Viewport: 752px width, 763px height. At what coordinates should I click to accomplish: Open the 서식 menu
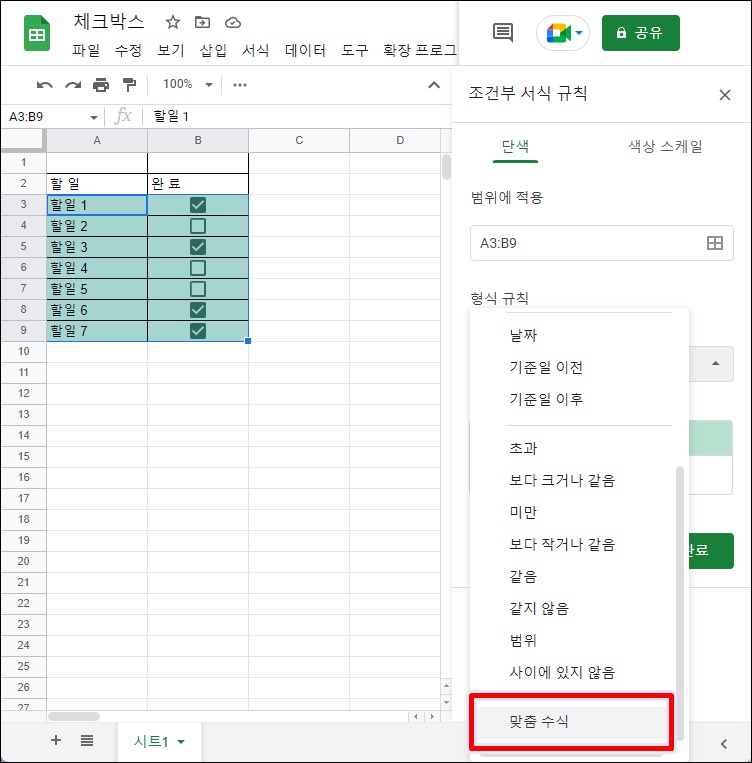[256, 50]
